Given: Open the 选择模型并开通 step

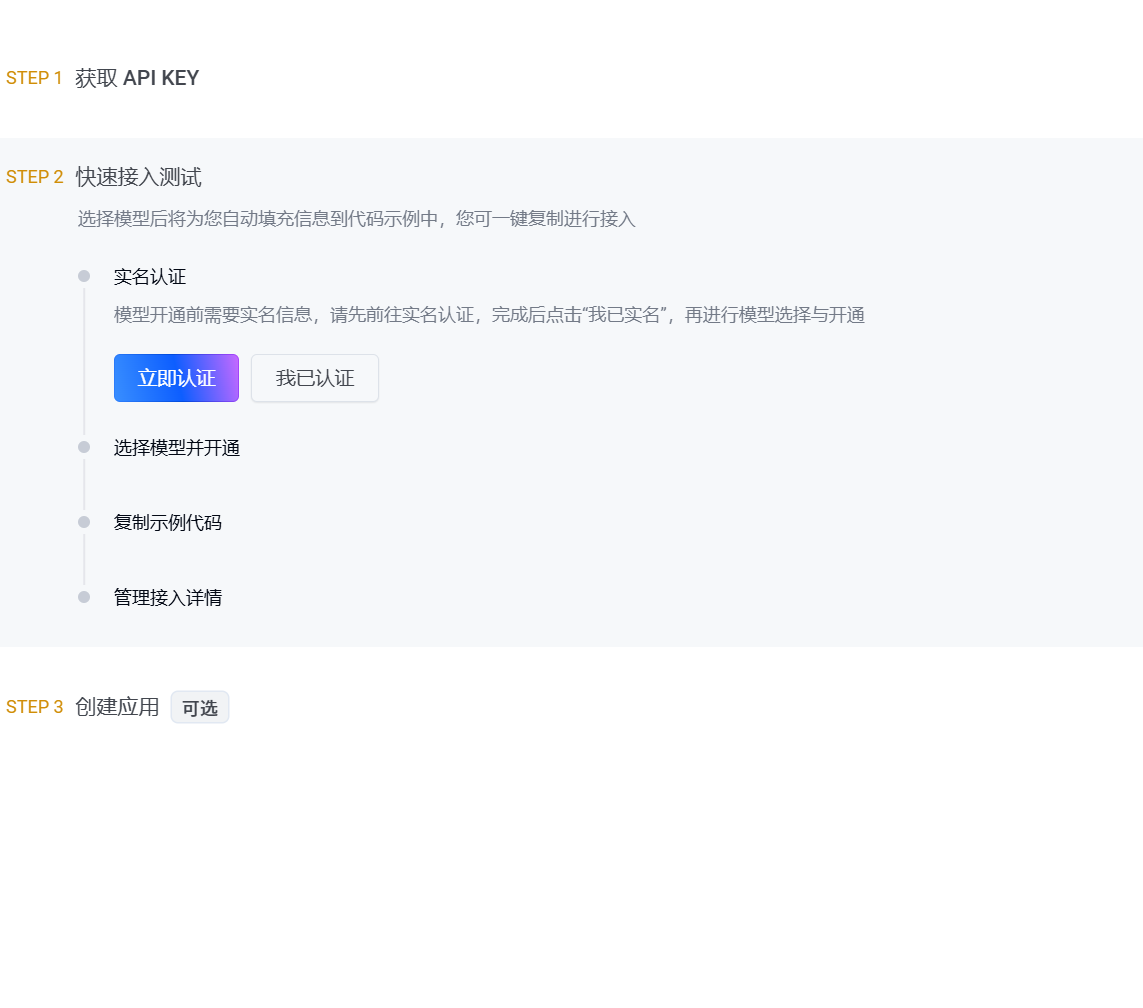Looking at the screenshot, I should 177,448.
